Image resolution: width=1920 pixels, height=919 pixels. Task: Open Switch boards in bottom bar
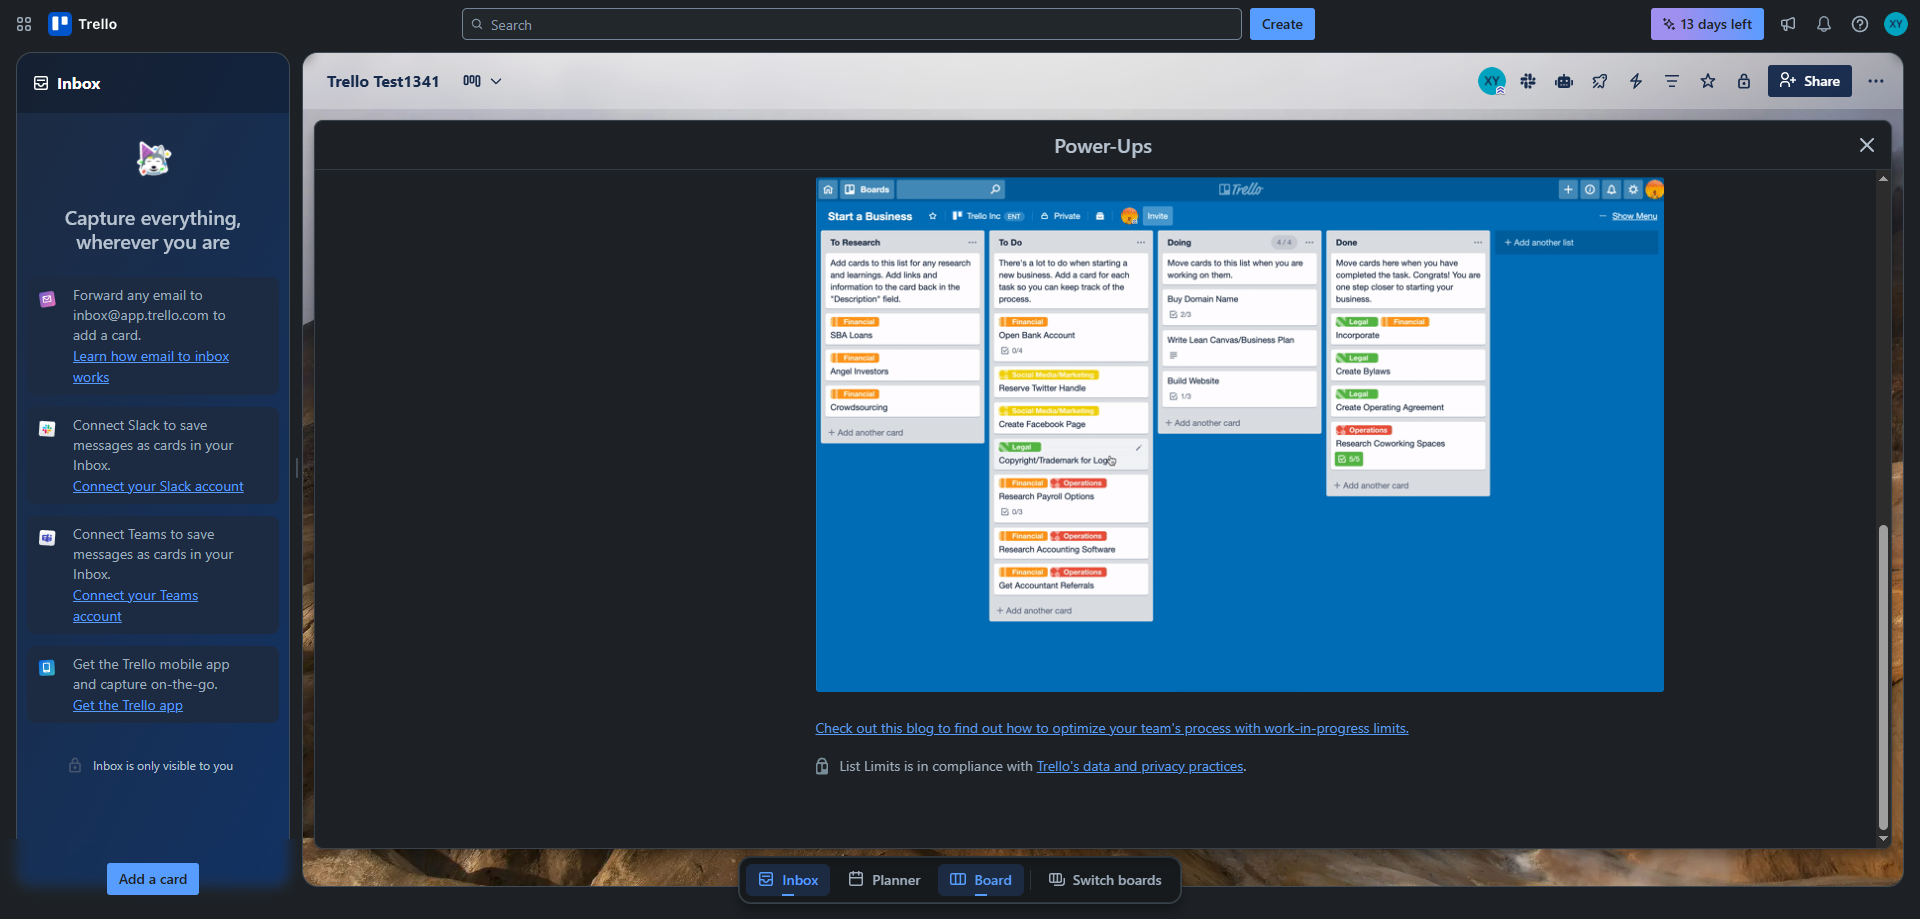click(1105, 880)
